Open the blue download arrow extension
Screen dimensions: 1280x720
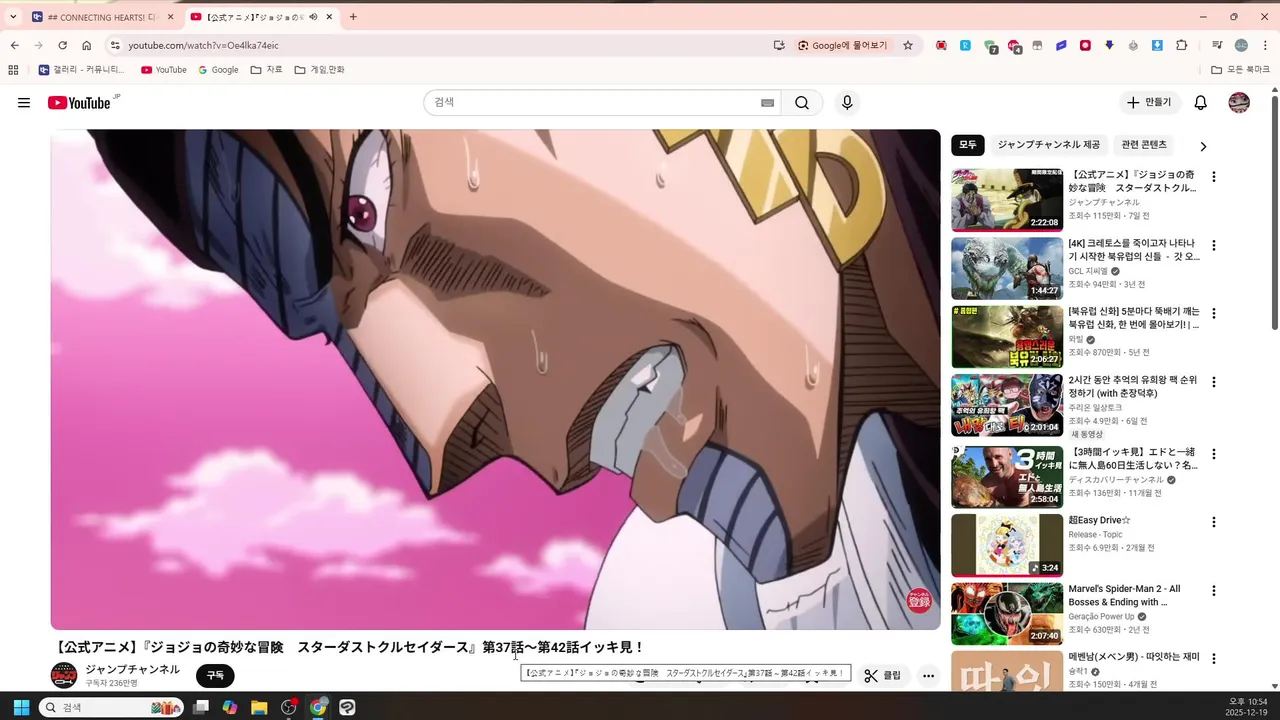1157,45
